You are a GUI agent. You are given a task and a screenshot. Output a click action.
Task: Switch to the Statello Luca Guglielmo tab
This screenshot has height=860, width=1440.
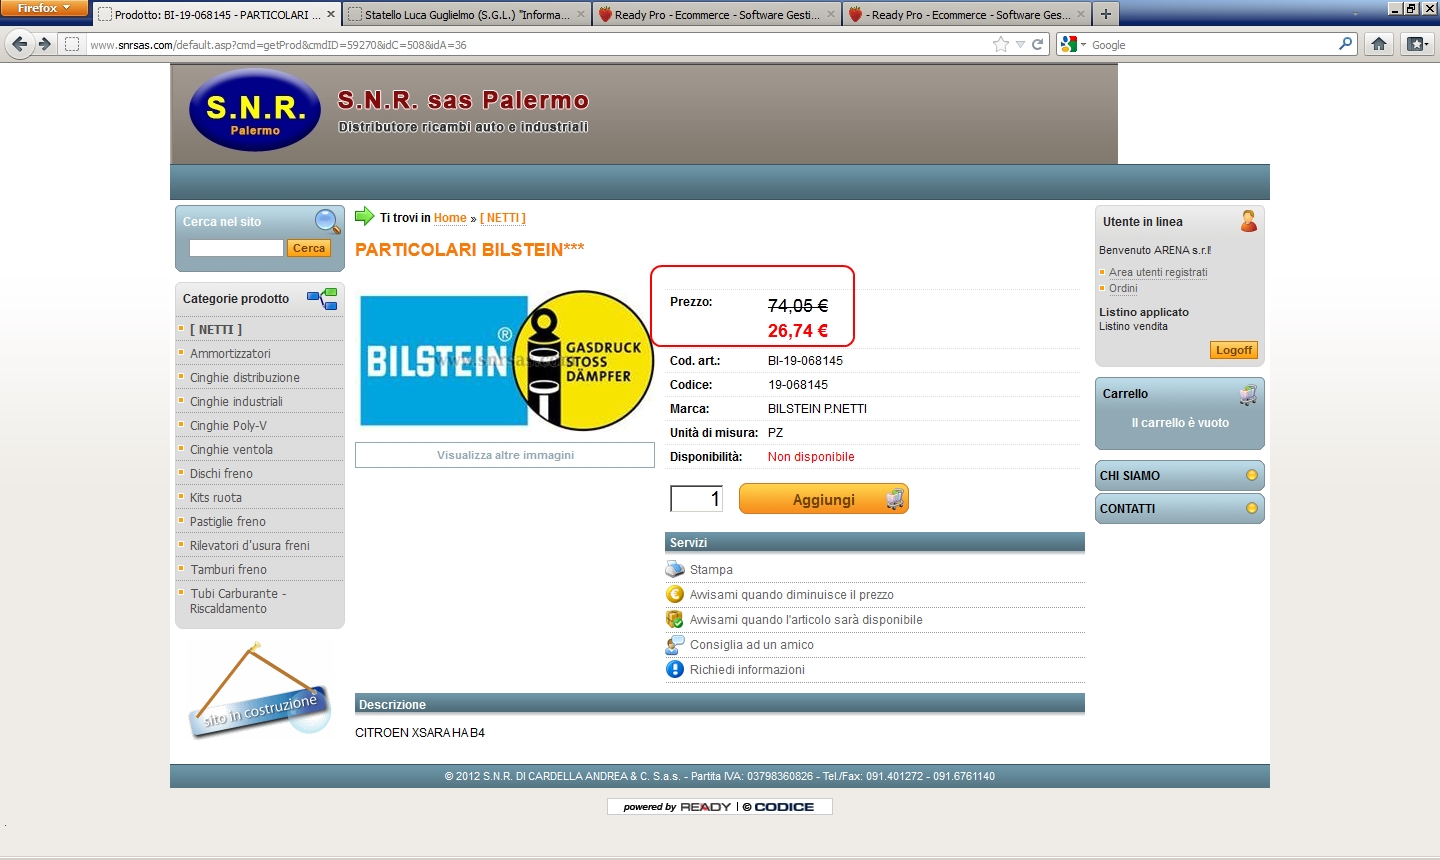[x=467, y=14]
